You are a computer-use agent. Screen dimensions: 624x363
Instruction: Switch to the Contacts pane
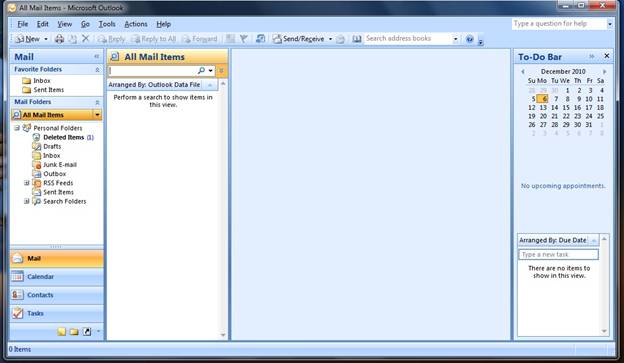[57, 295]
